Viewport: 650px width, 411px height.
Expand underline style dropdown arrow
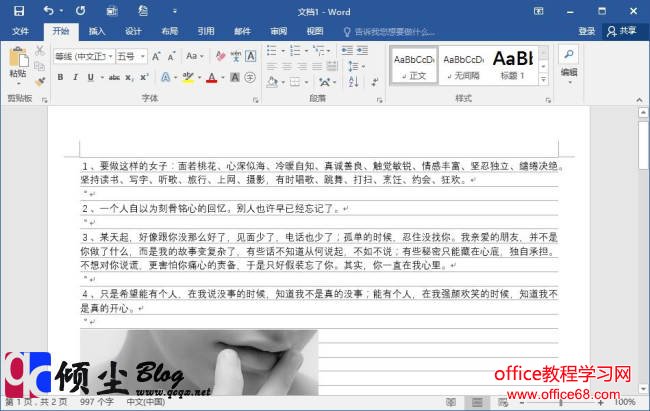point(102,78)
